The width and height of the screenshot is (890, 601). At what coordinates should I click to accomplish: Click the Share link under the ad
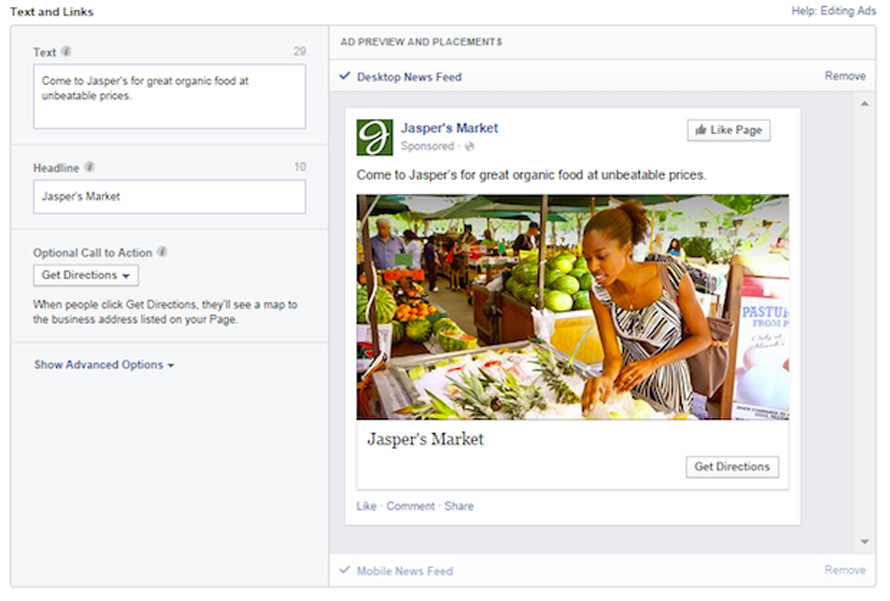click(459, 506)
